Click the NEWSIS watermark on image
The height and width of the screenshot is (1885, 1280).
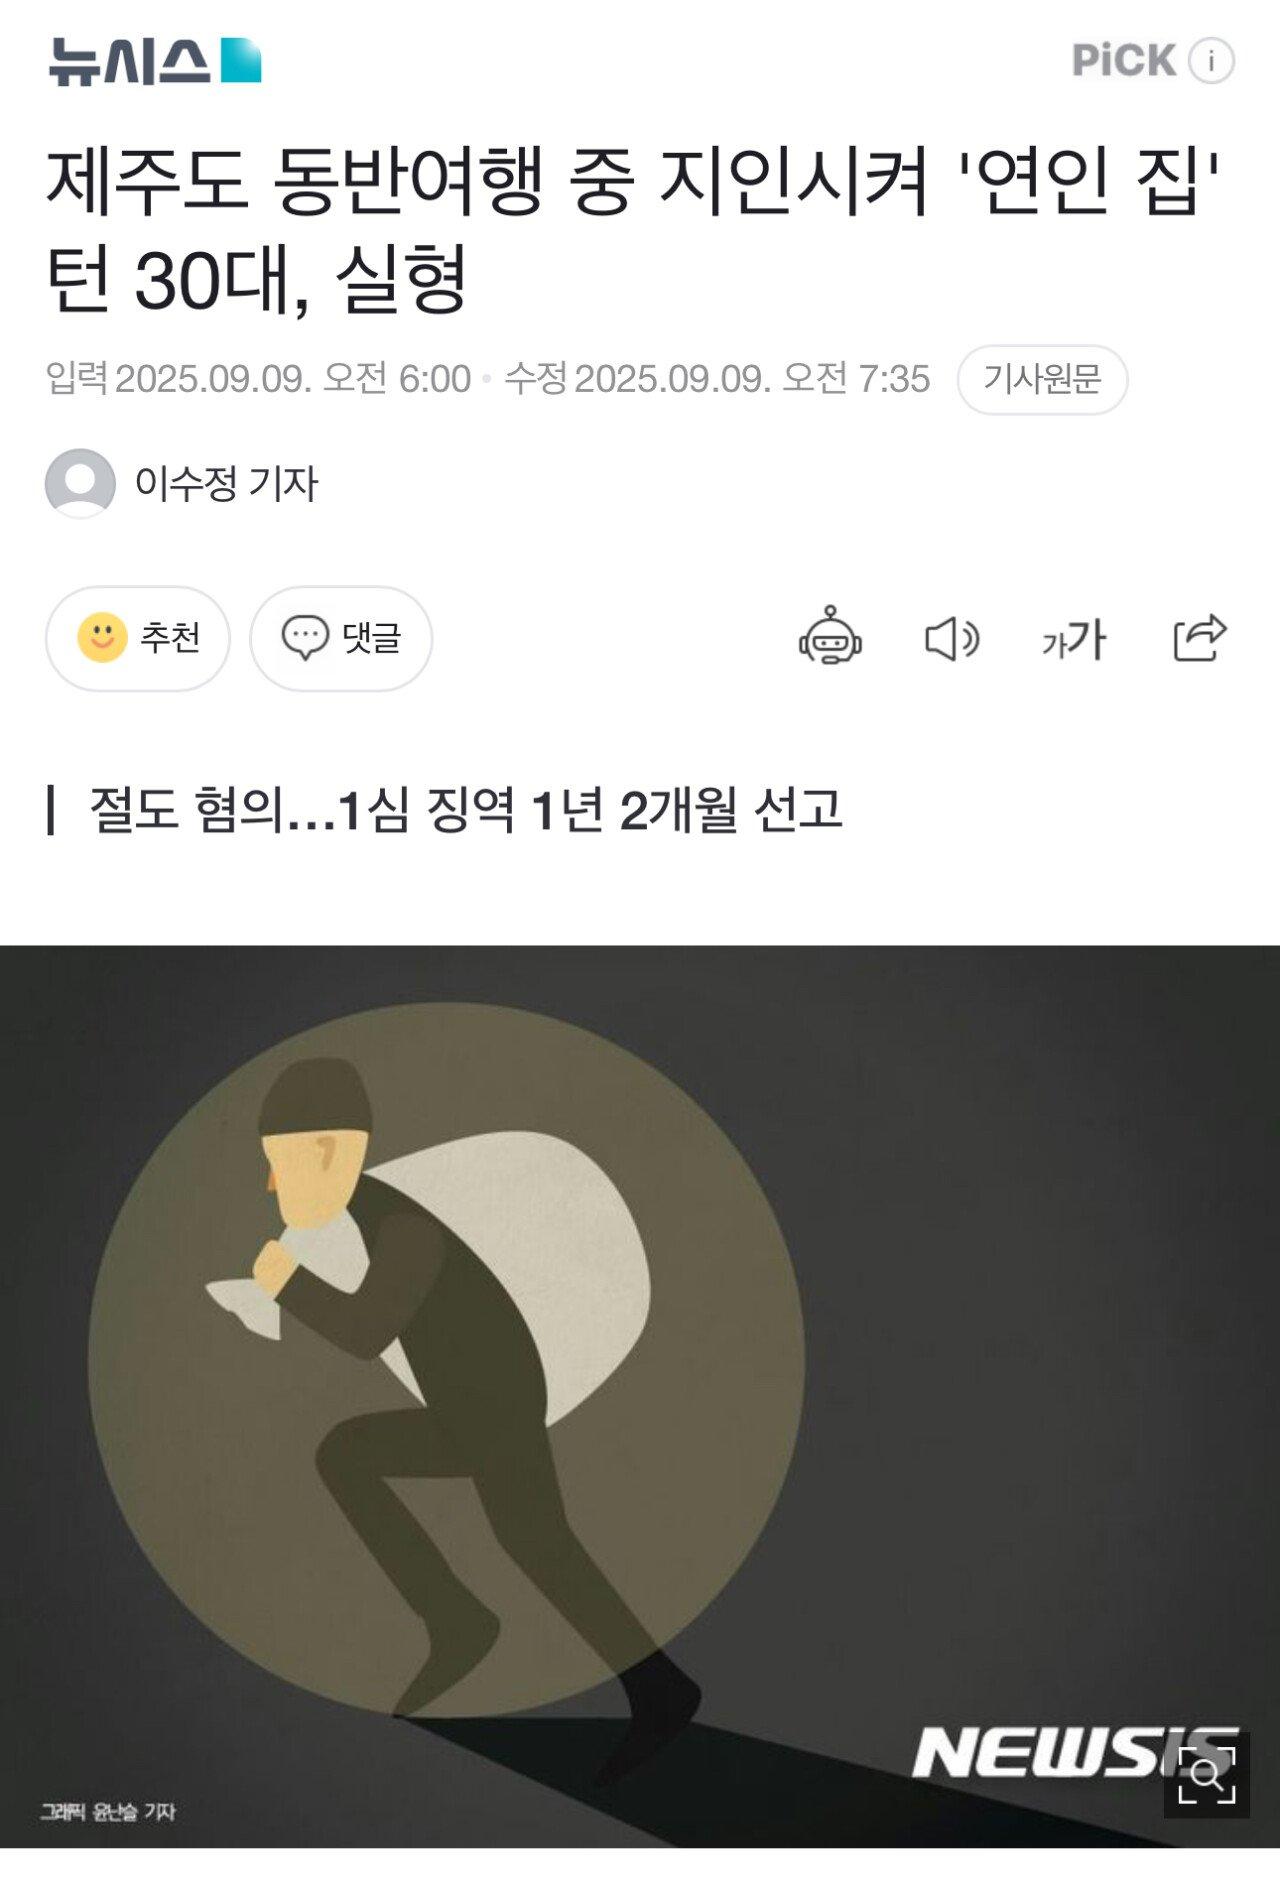1075,1751
